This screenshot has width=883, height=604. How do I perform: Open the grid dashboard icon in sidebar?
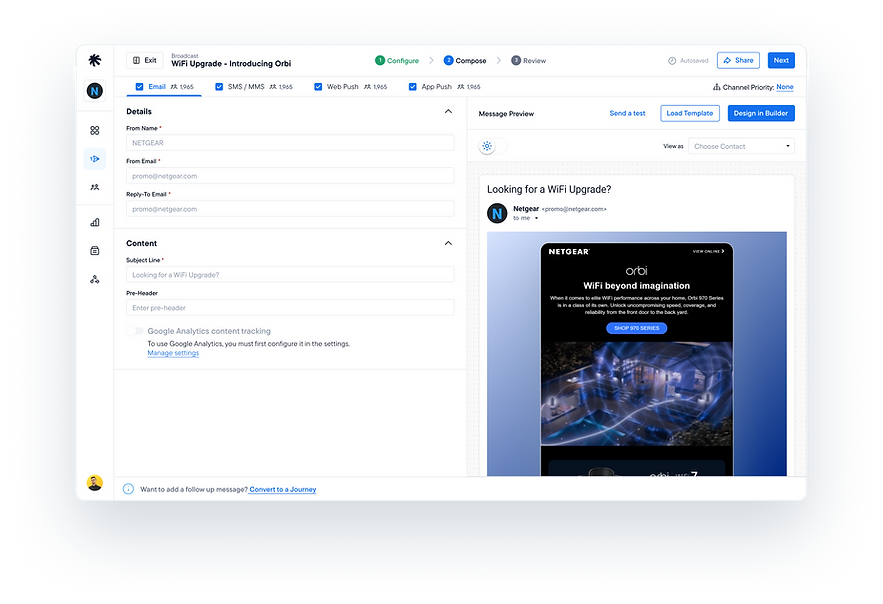click(x=94, y=130)
